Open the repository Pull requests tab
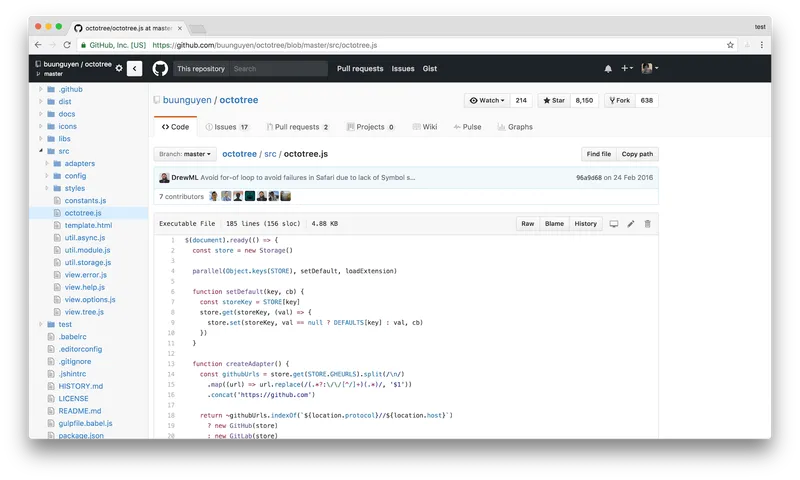Screen dimensions: 800x480 click(298, 127)
